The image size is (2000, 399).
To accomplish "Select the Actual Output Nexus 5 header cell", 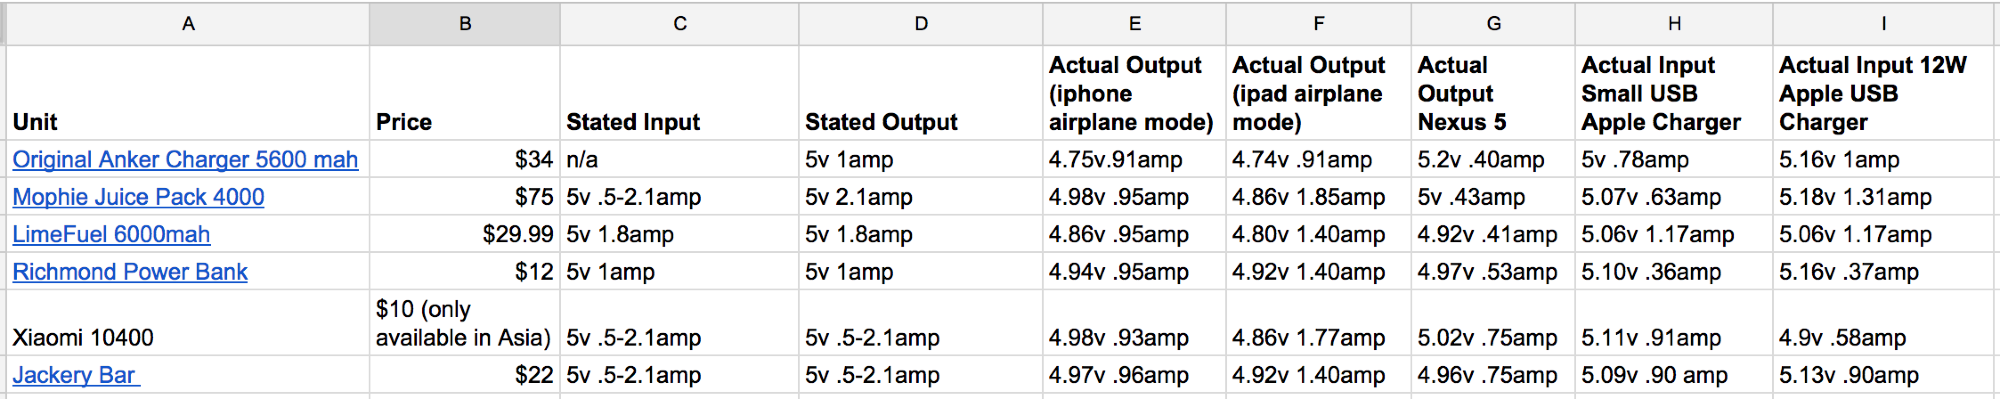I will click(x=1493, y=93).
